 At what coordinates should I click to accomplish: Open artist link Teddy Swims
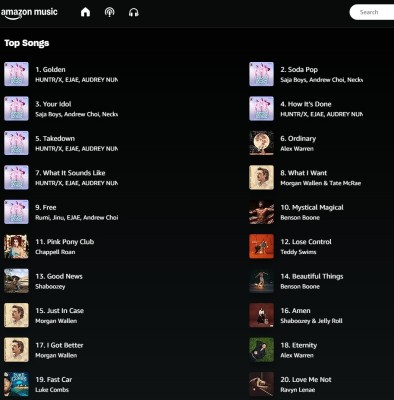pos(298,252)
